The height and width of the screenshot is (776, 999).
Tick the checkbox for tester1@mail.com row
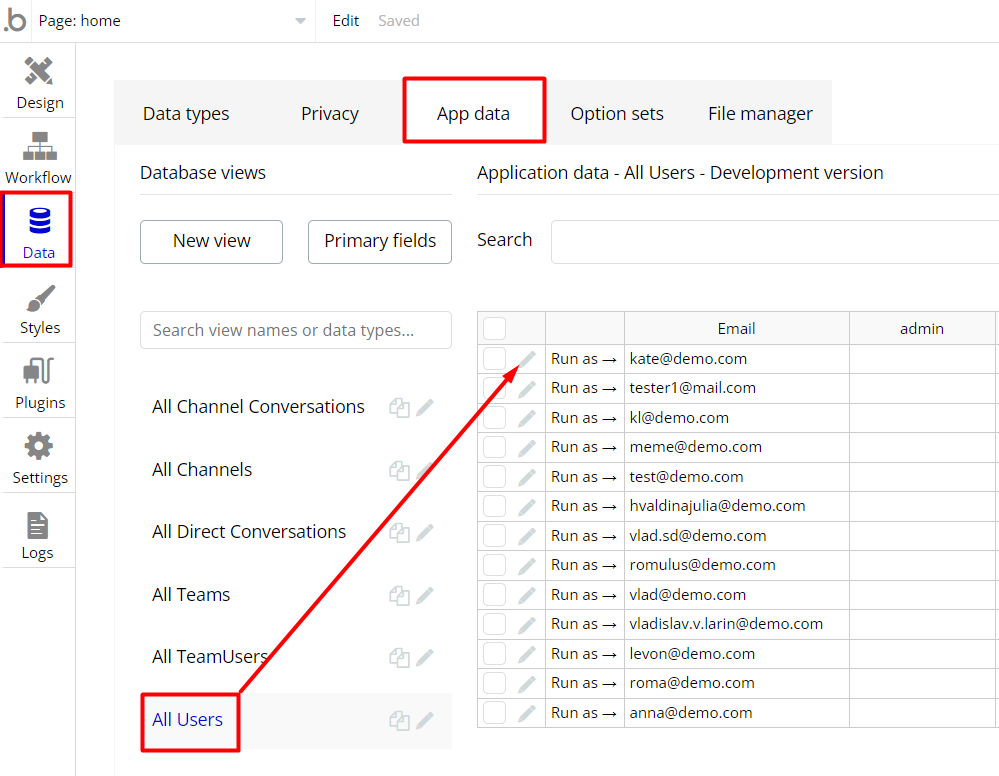(494, 388)
